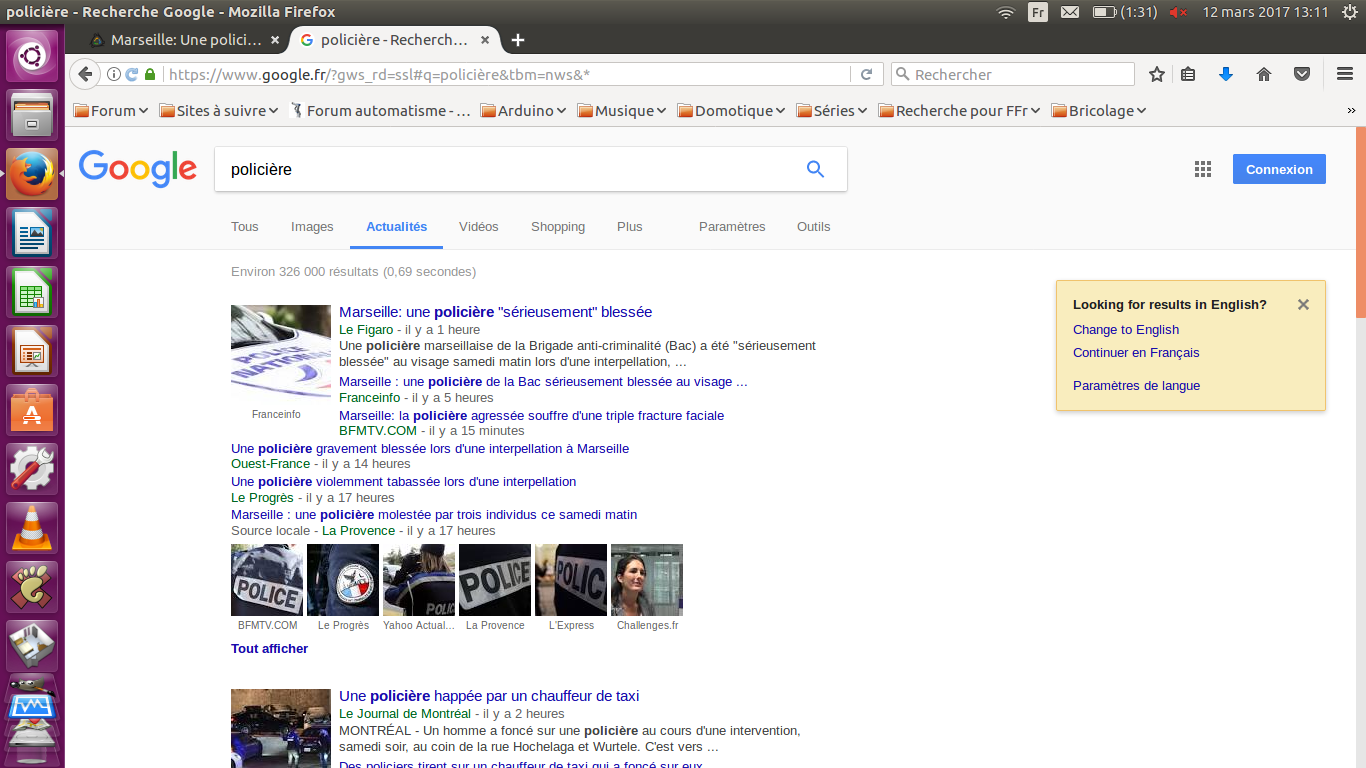Click 'Change to English' link
Image resolution: width=1366 pixels, height=768 pixels.
[1126, 330]
